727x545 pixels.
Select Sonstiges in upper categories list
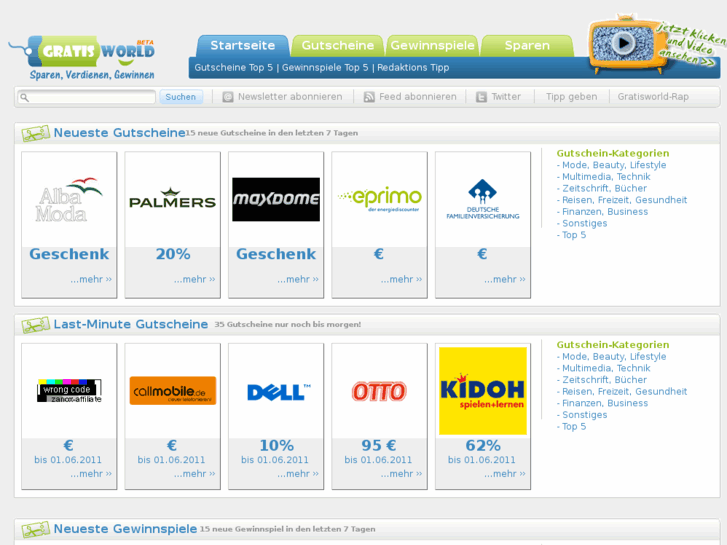coord(584,223)
